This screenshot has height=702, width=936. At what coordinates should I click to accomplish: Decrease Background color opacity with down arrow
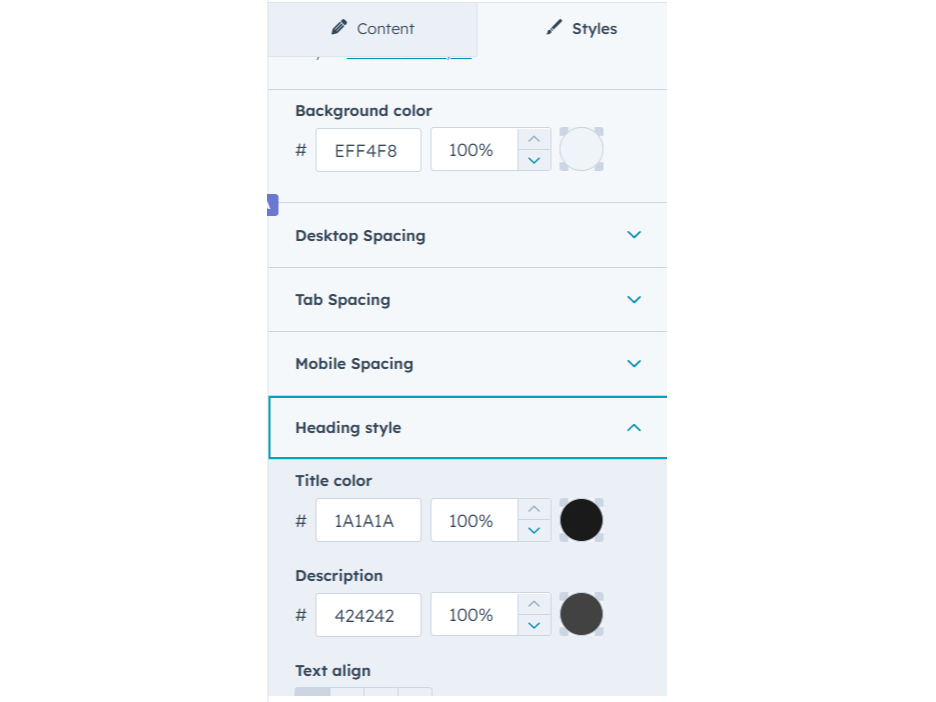(x=534, y=160)
